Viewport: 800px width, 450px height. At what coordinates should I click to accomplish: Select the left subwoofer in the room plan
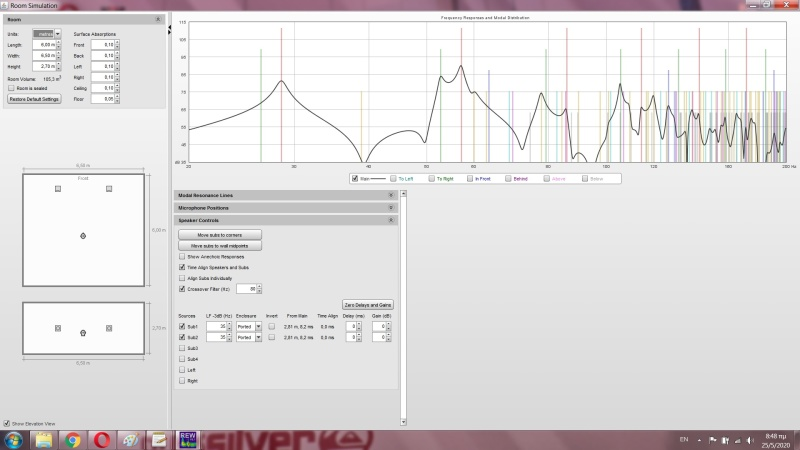58,188
